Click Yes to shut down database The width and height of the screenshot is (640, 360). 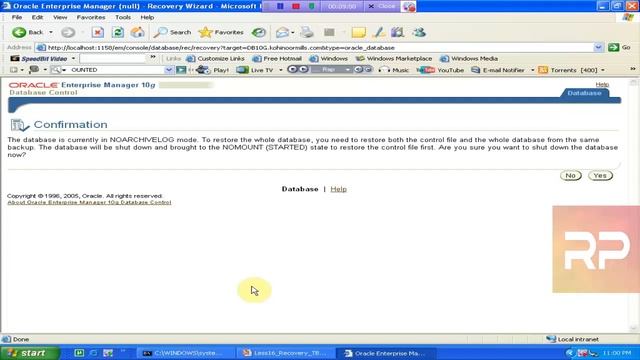click(600, 176)
